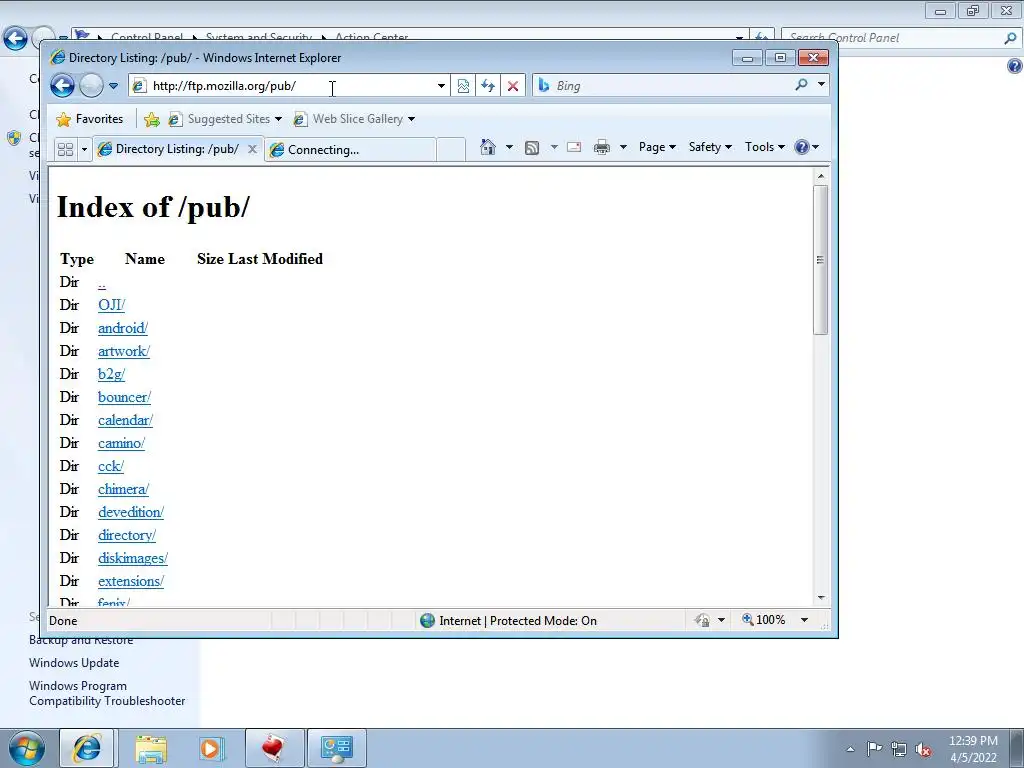Open the cck/ directory link

(x=111, y=466)
